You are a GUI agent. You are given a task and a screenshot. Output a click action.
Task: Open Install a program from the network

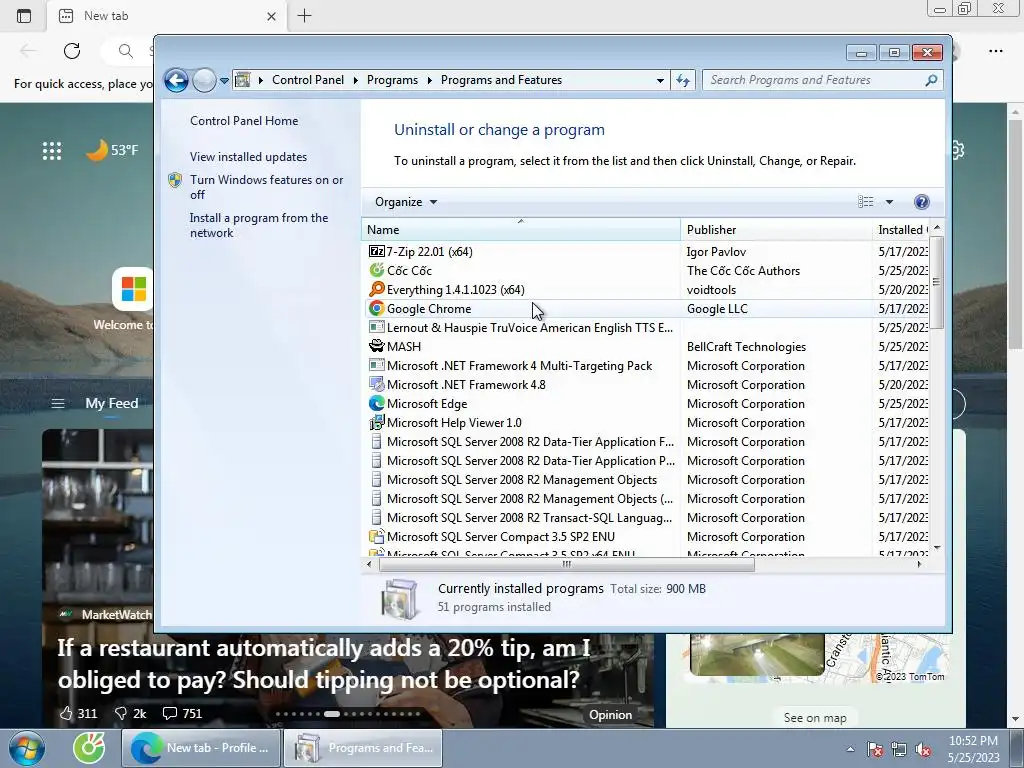pos(259,225)
